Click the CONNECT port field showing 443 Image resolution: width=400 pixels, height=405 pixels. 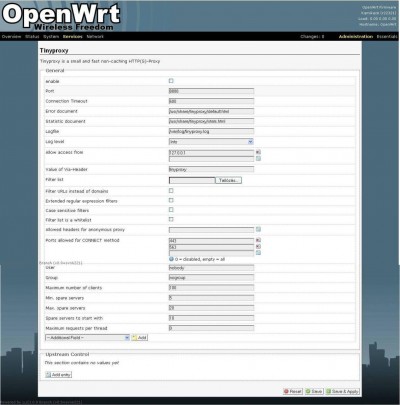pyautogui.click(x=211, y=240)
